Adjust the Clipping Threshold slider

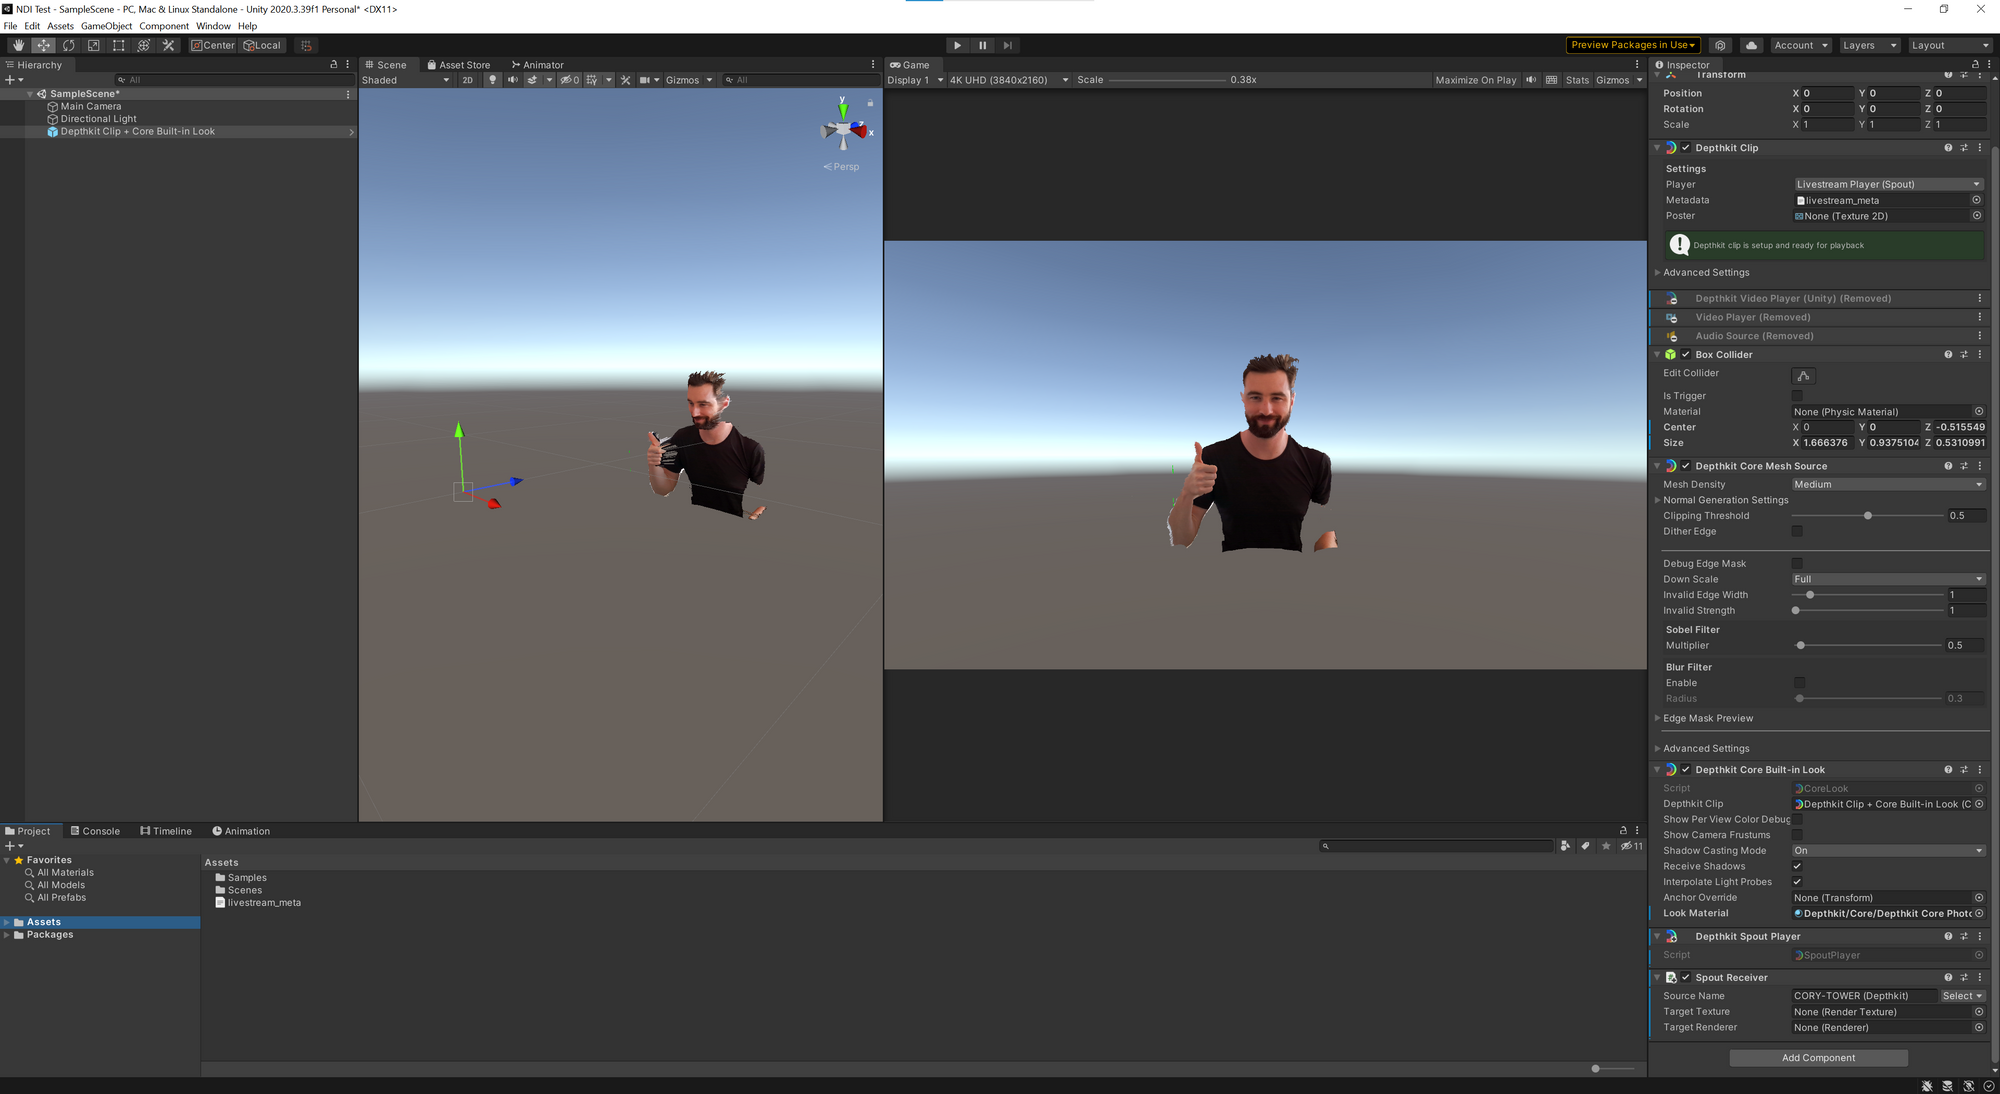1867,516
